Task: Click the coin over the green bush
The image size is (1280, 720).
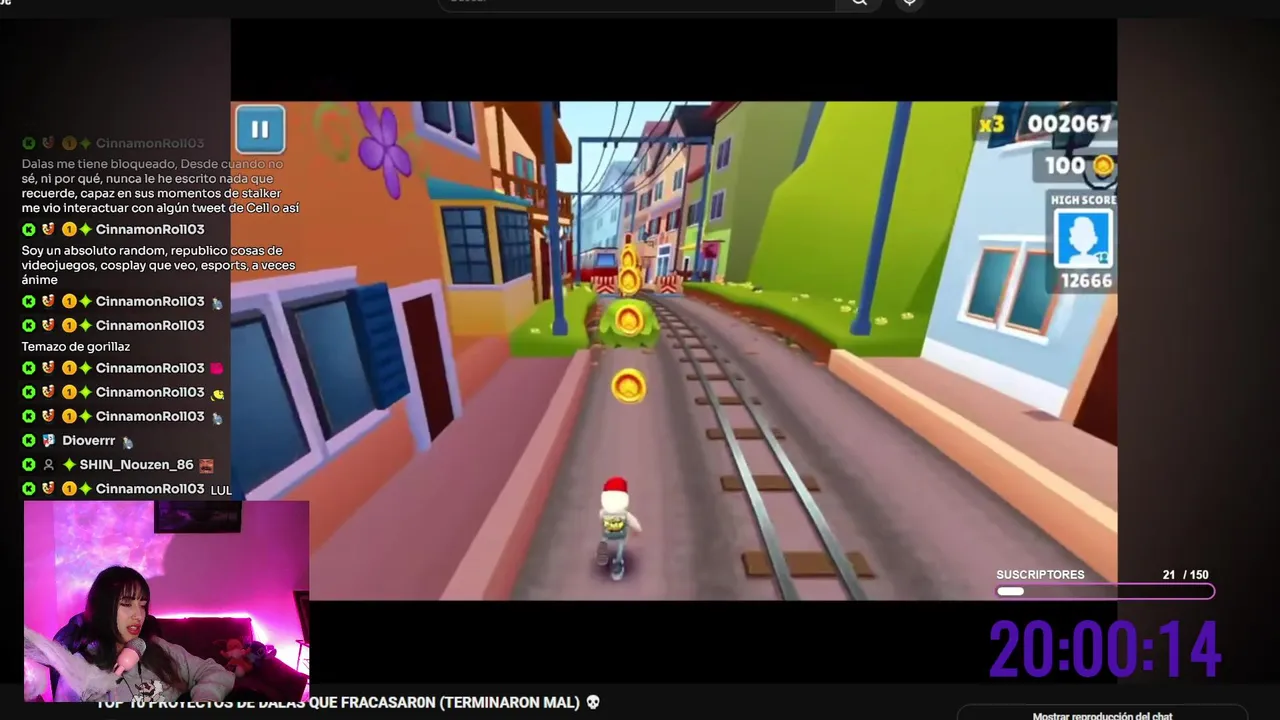Action: coord(628,320)
